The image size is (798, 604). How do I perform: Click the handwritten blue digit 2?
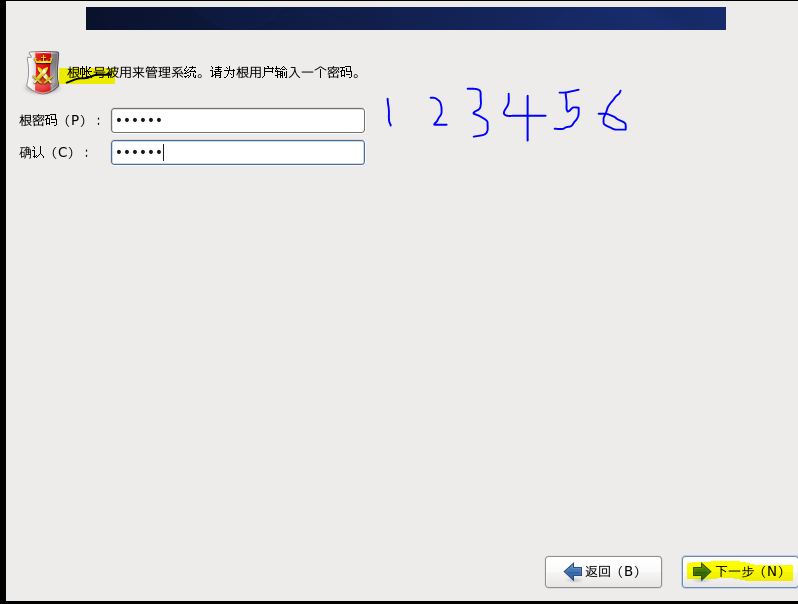tap(439, 111)
